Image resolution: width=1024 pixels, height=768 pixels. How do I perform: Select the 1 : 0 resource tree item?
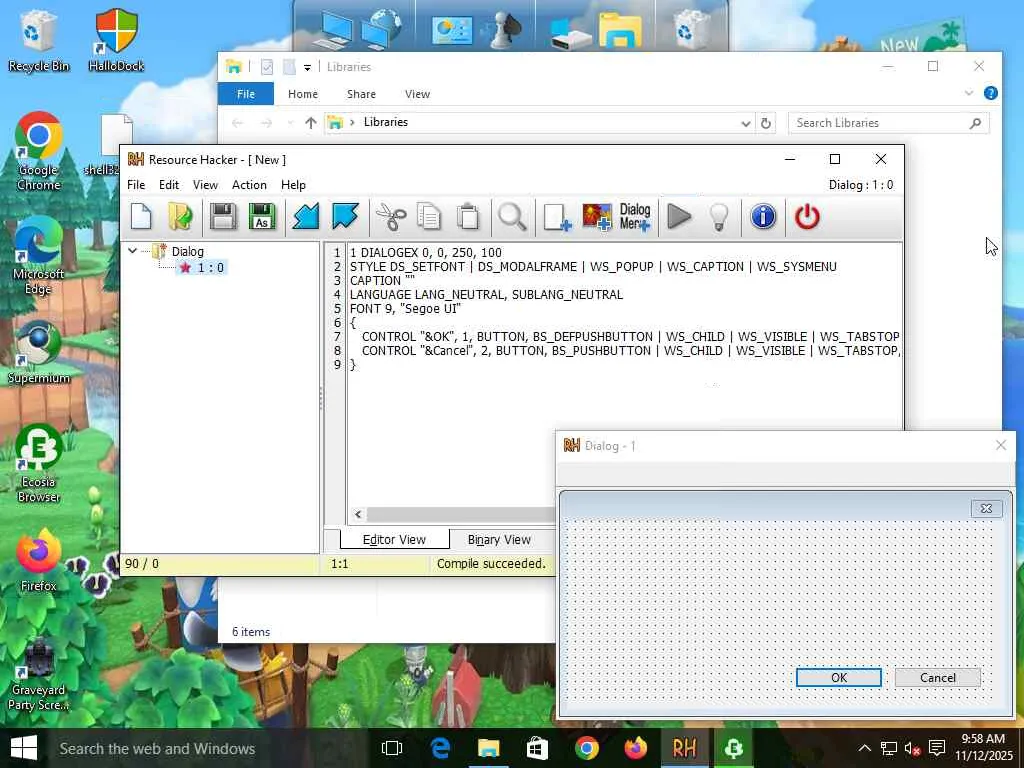click(x=203, y=268)
